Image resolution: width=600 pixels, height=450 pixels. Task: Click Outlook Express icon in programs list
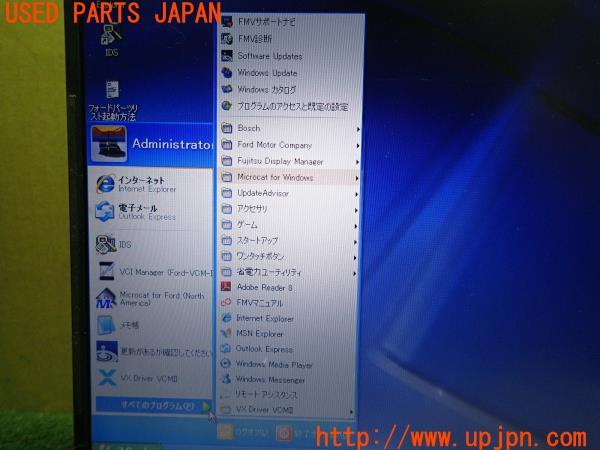pos(225,349)
